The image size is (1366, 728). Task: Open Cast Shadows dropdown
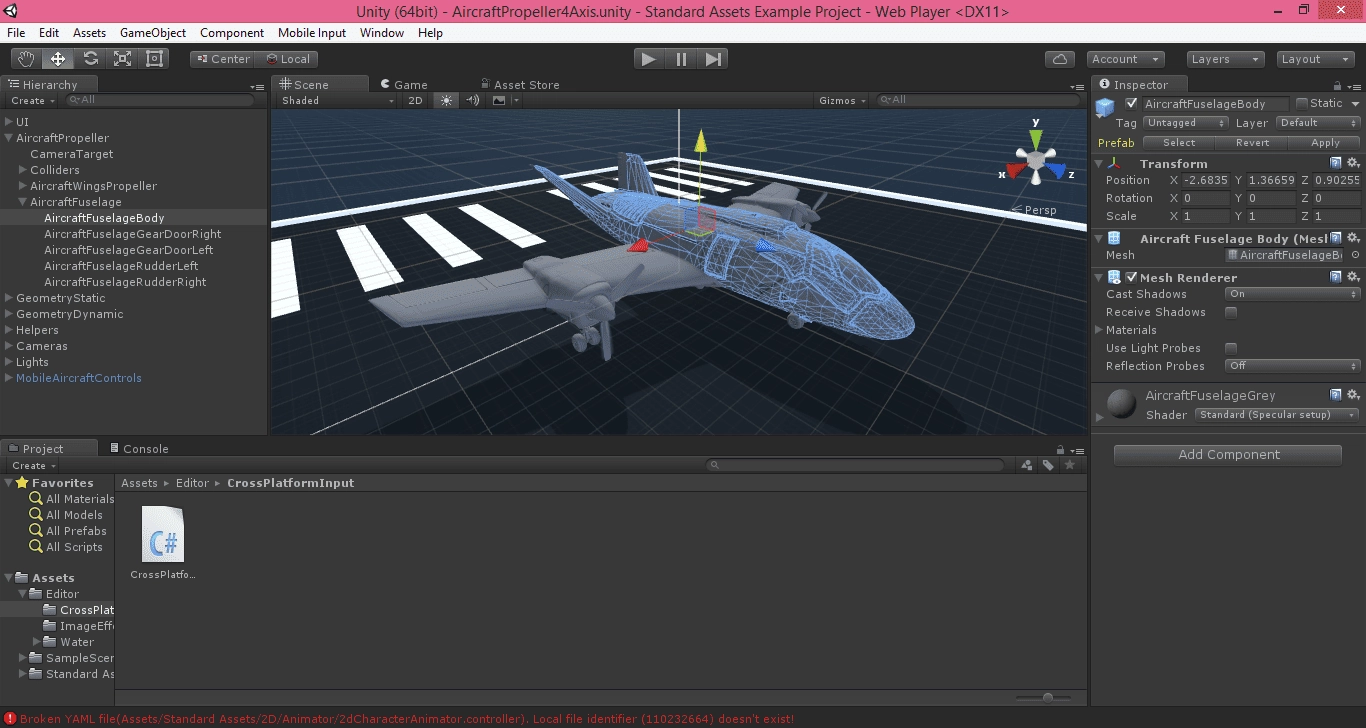tap(1293, 294)
